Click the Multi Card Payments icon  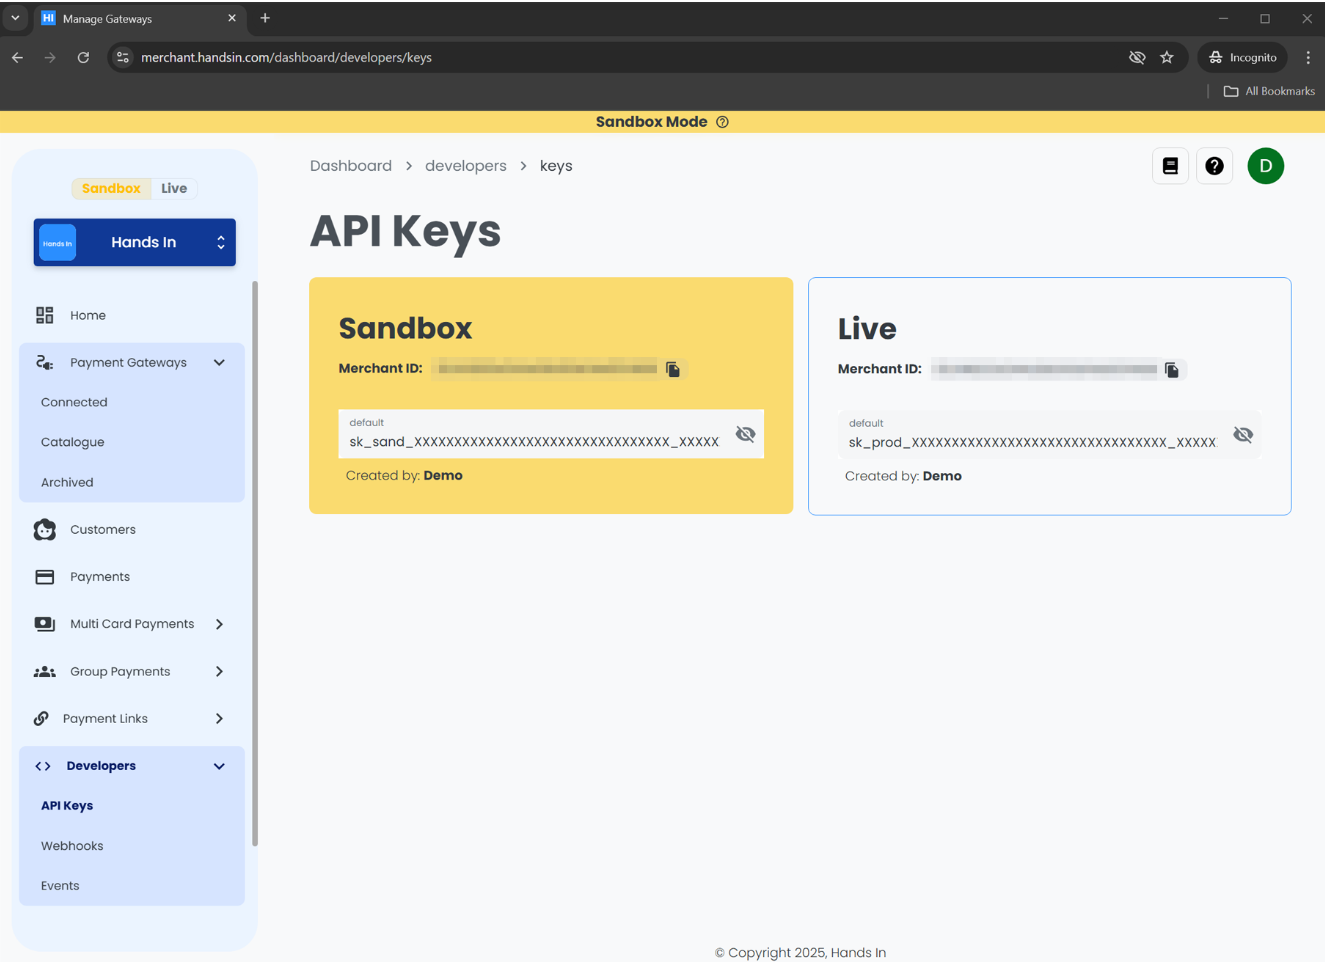(45, 624)
